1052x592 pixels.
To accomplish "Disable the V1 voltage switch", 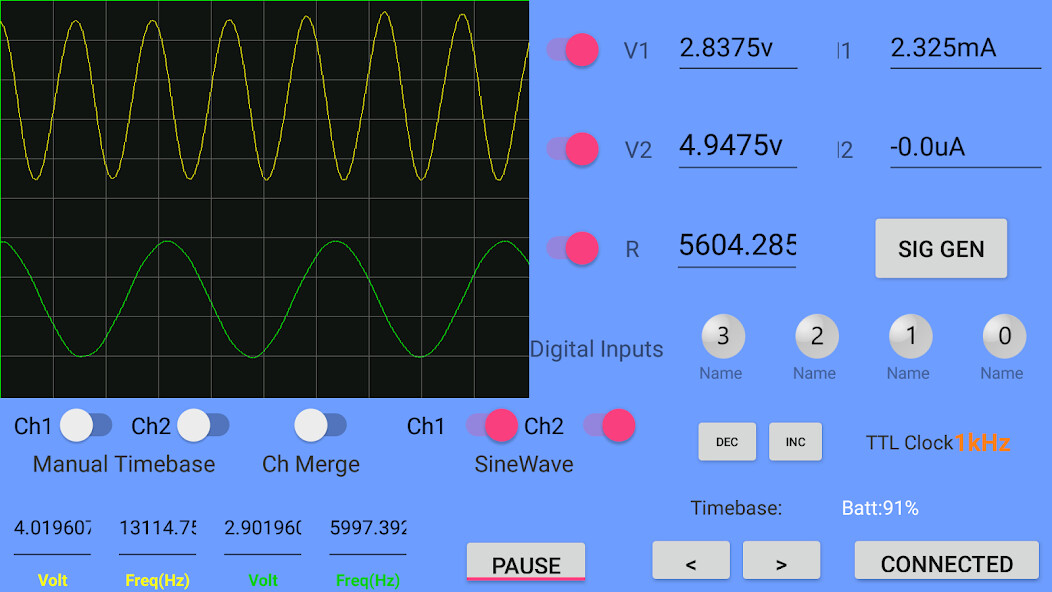I will (573, 50).
